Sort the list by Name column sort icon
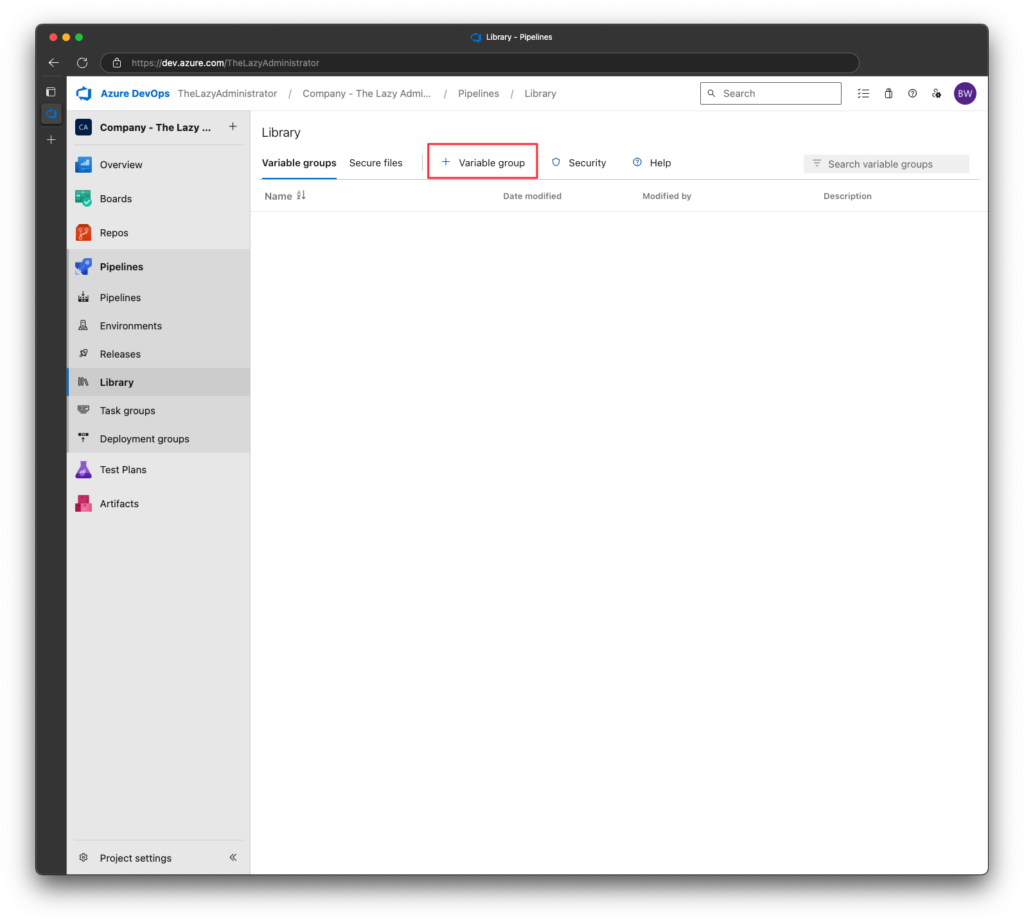This screenshot has width=1024, height=922. [x=301, y=195]
